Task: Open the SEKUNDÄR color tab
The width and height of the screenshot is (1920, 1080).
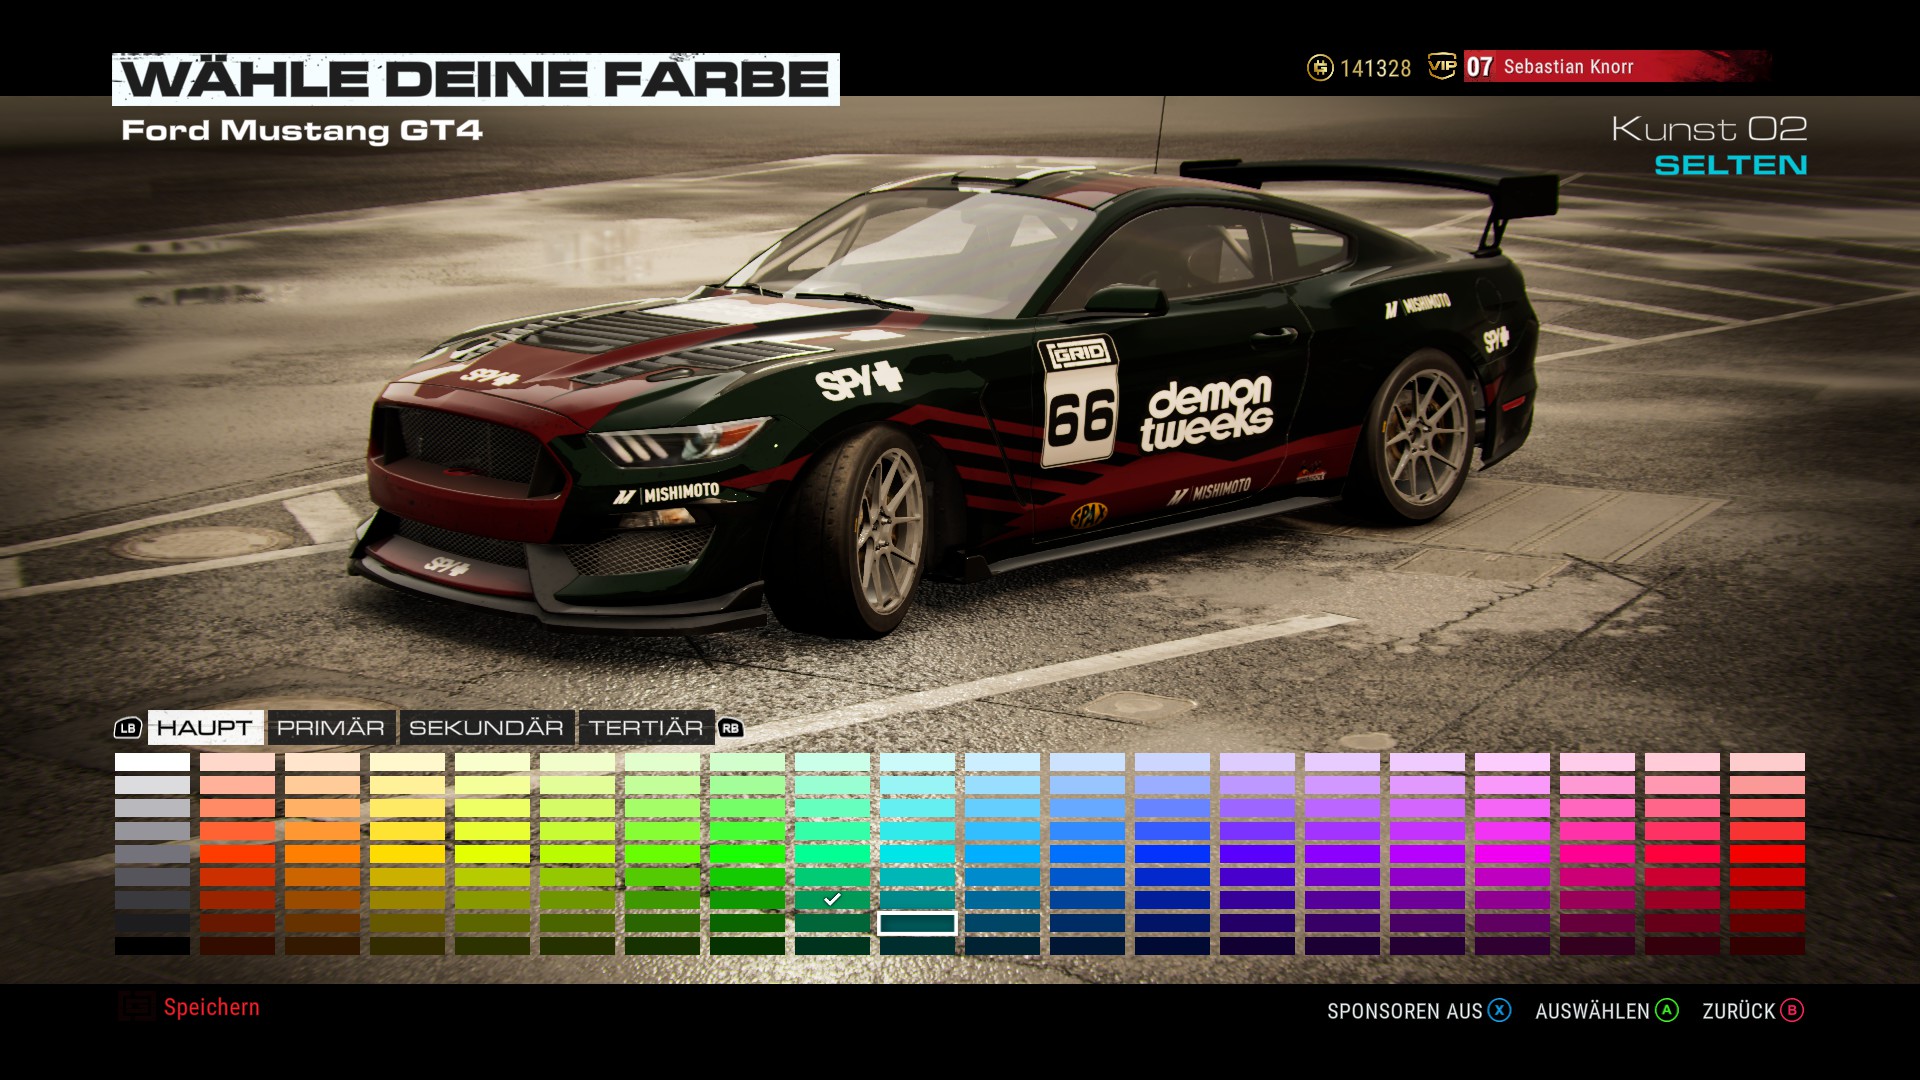Action: pos(487,728)
